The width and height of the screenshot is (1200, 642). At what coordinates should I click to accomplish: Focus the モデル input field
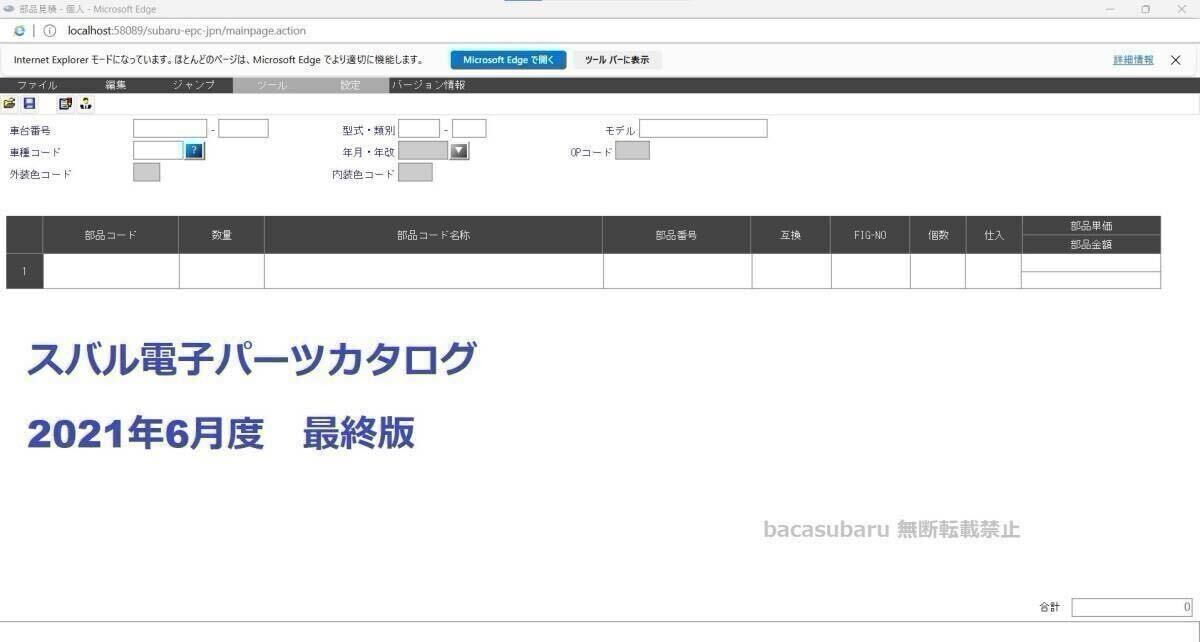click(x=703, y=128)
